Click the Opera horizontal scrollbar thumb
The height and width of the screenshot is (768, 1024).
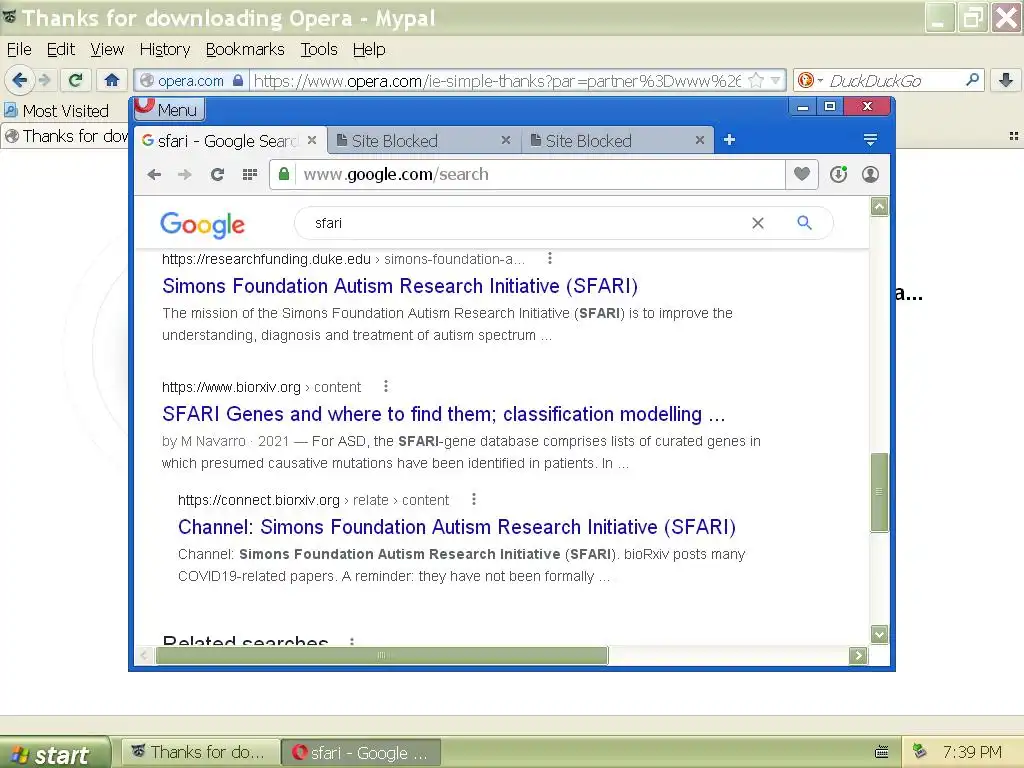(x=382, y=655)
